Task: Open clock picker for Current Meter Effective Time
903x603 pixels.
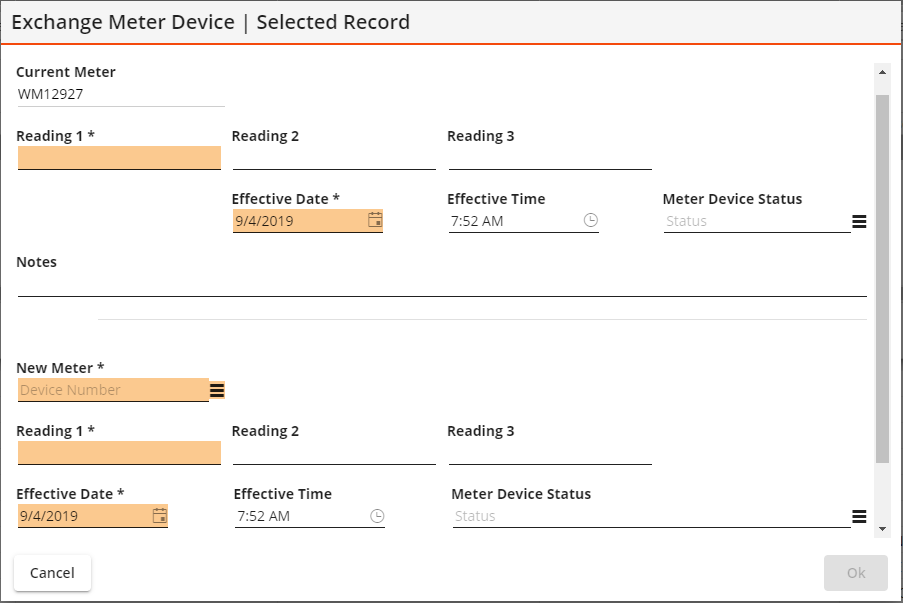Action: coord(591,220)
